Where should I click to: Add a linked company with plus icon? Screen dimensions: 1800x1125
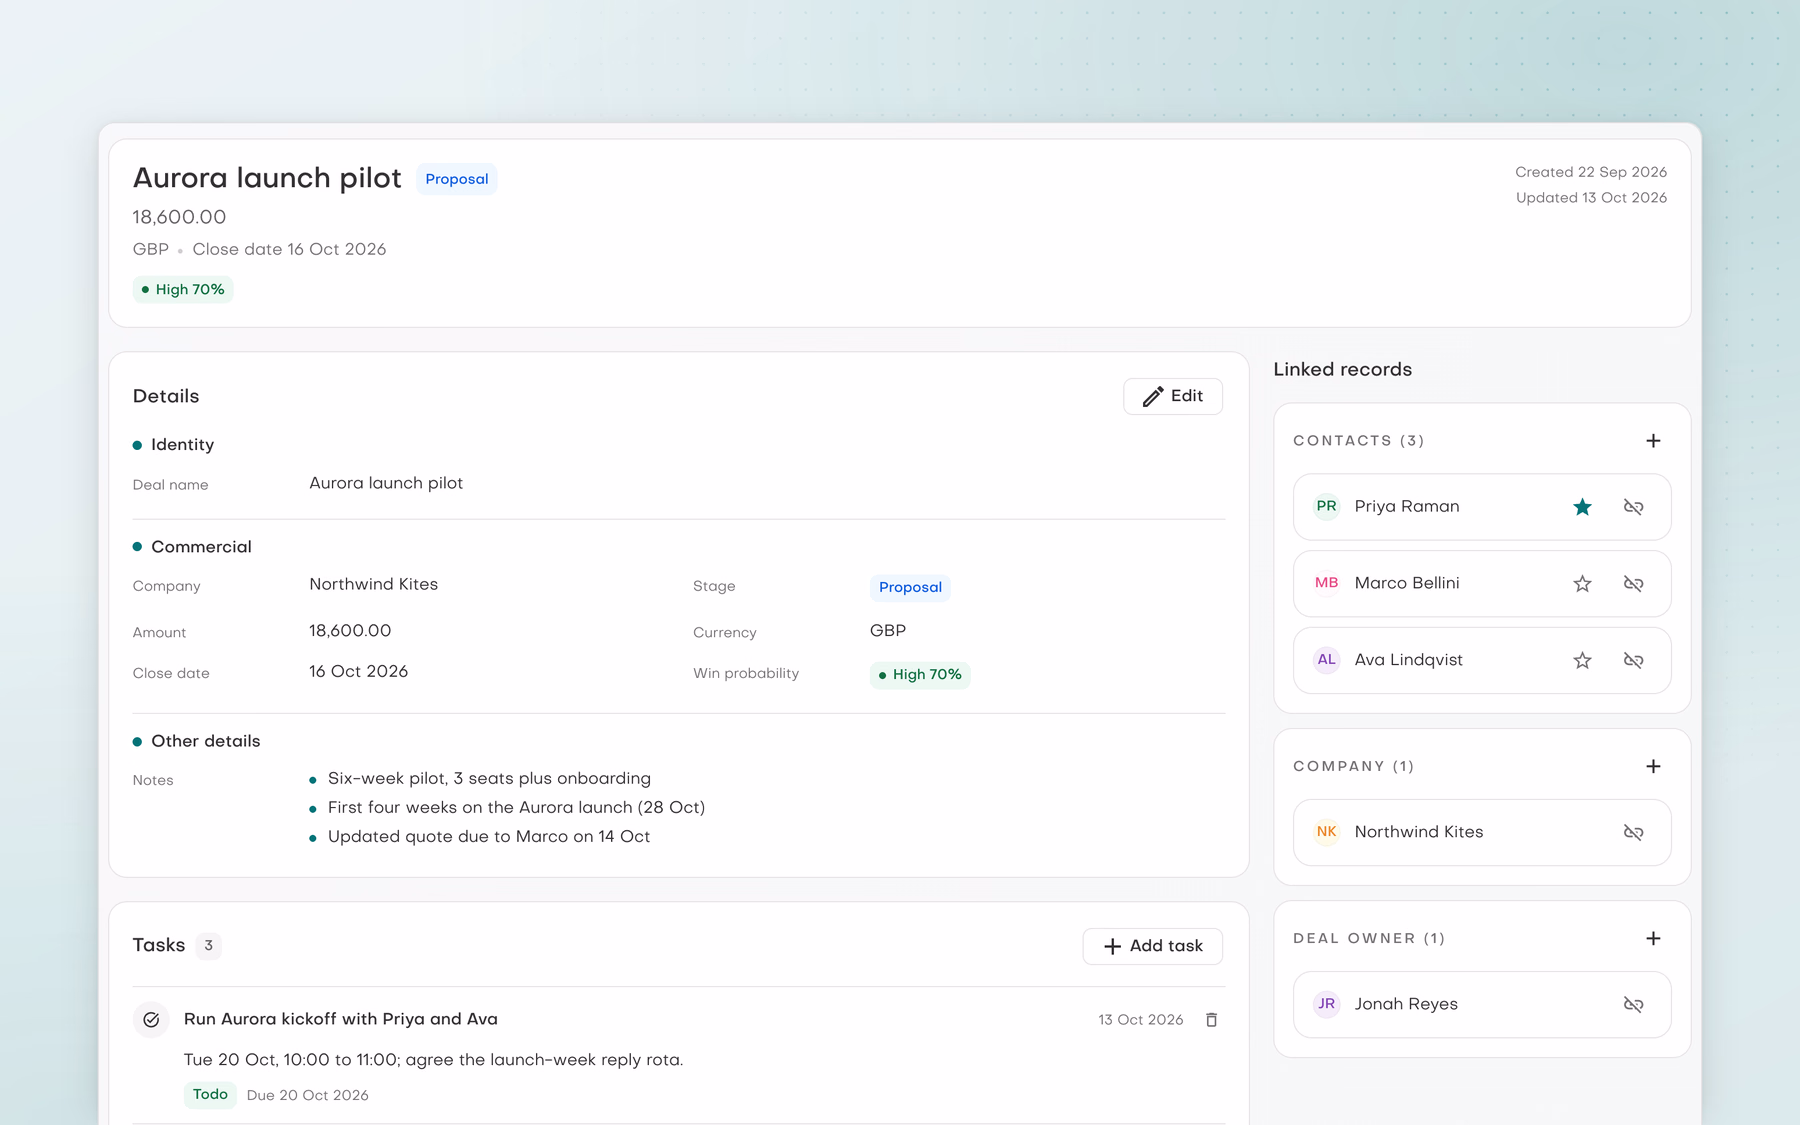1653,766
